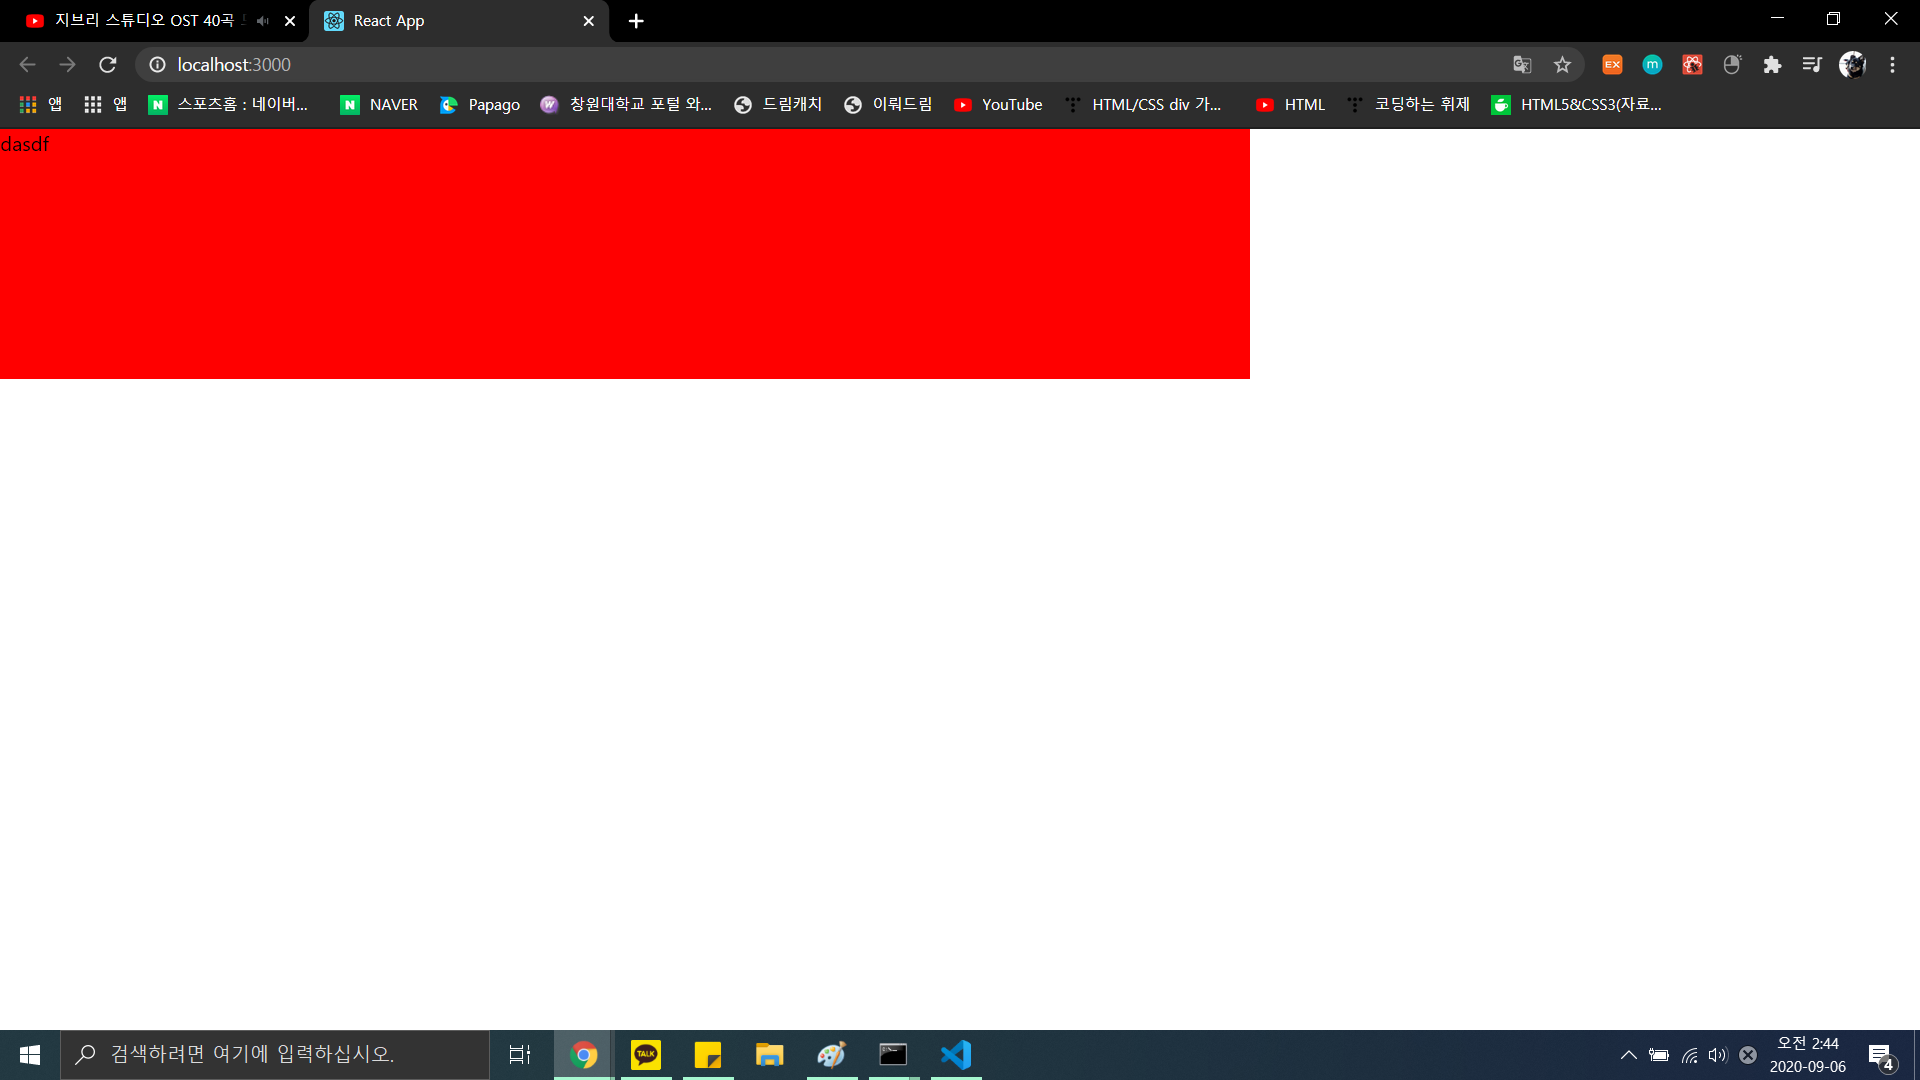The width and height of the screenshot is (1920, 1080).
Task: Open the Chrome profile avatar
Action: [x=1852, y=65]
